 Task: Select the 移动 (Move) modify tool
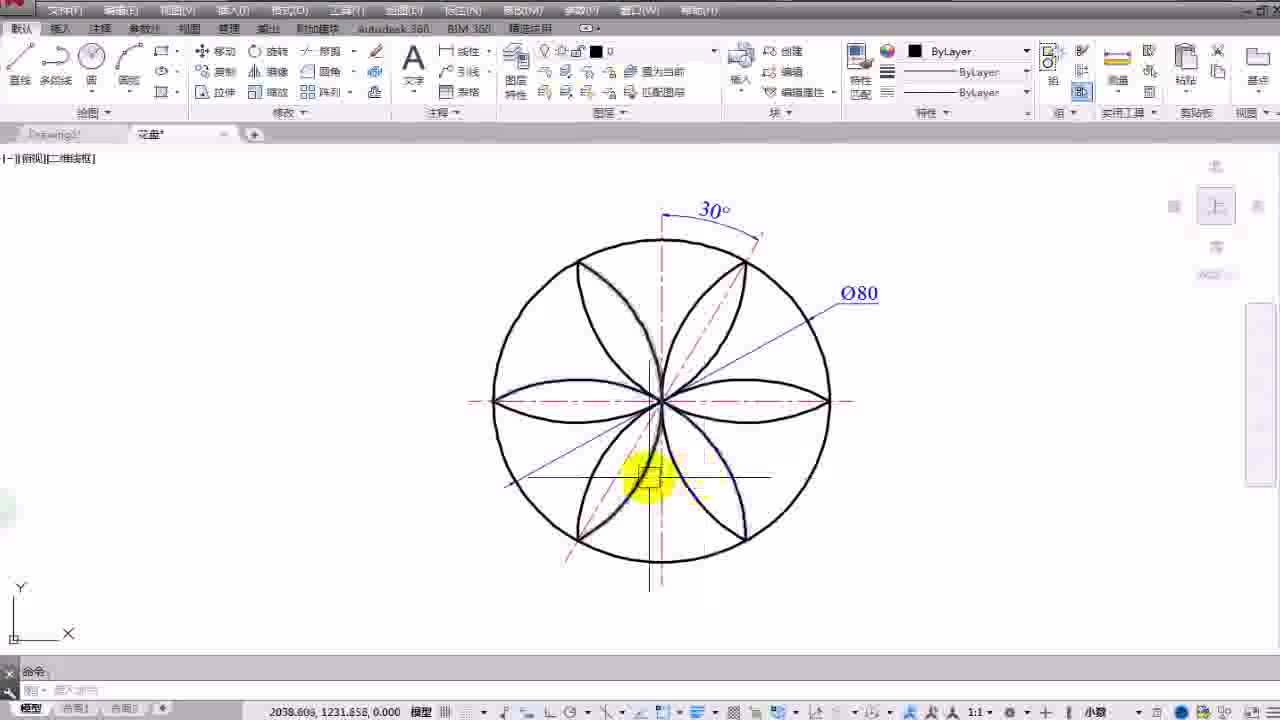click(221, 51)
